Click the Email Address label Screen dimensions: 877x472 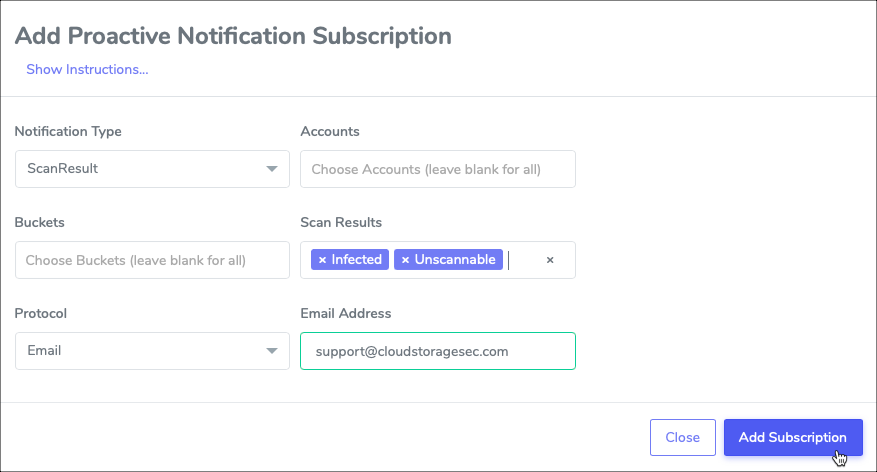(346, 313)
